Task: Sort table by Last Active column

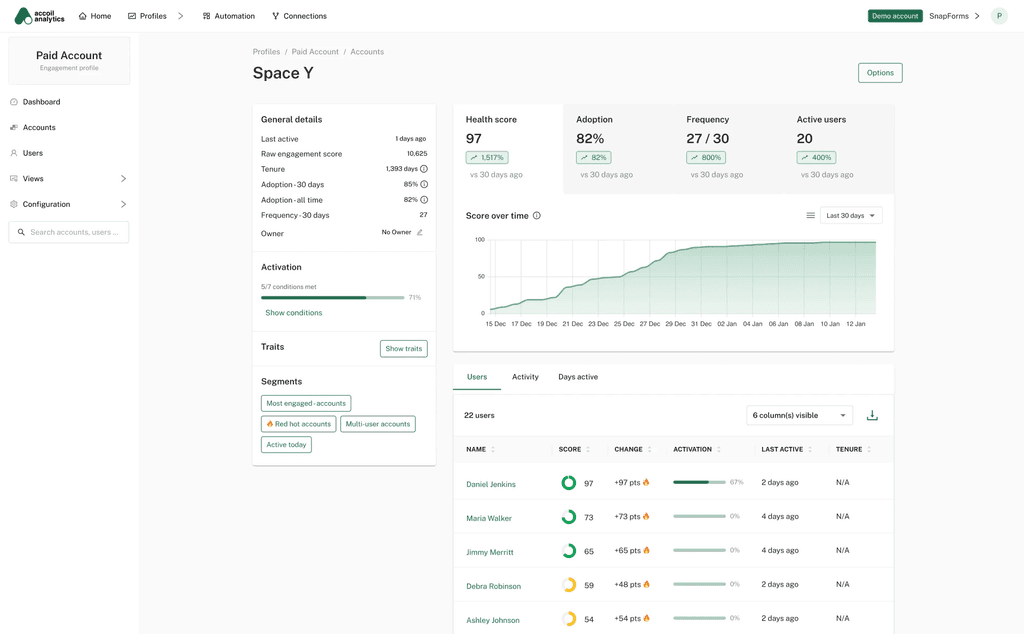Action: point(786,449)
